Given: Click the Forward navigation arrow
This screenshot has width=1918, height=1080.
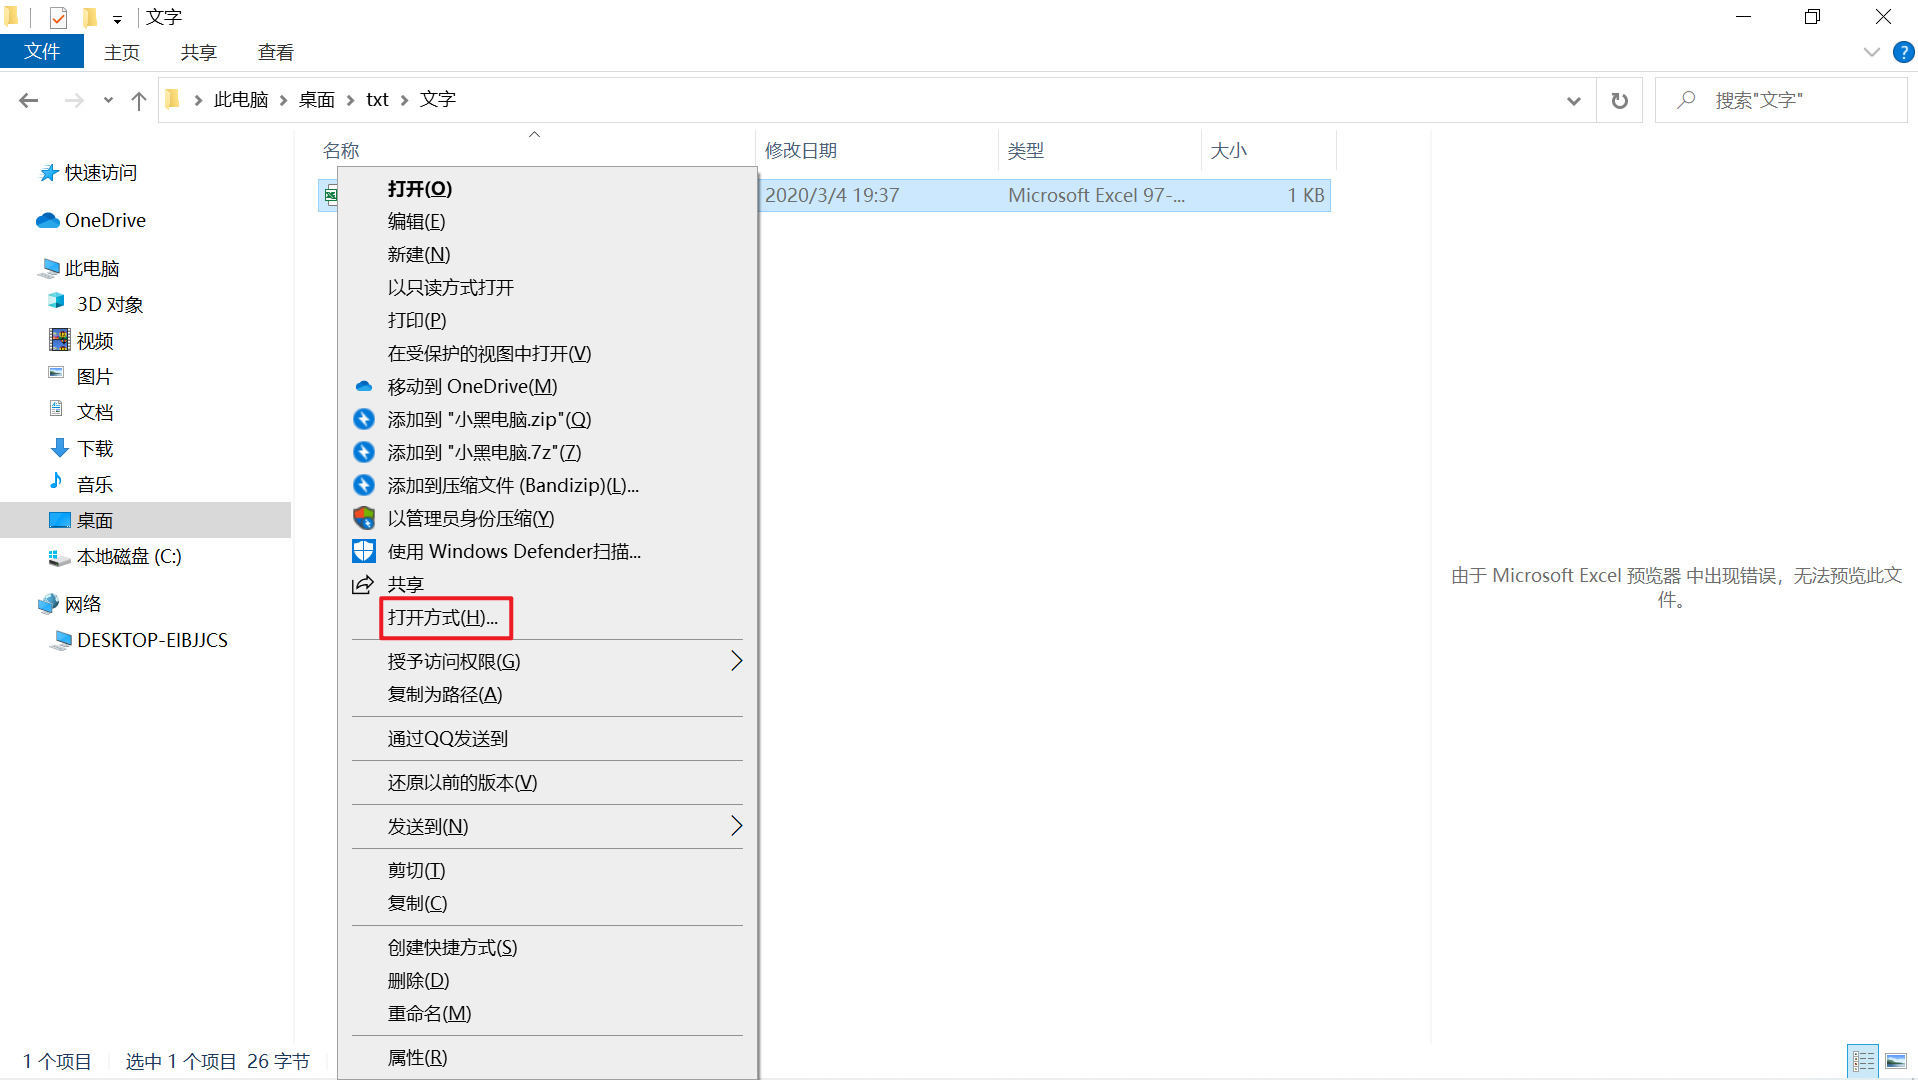Looking at the screenshot, I should 73,100.
